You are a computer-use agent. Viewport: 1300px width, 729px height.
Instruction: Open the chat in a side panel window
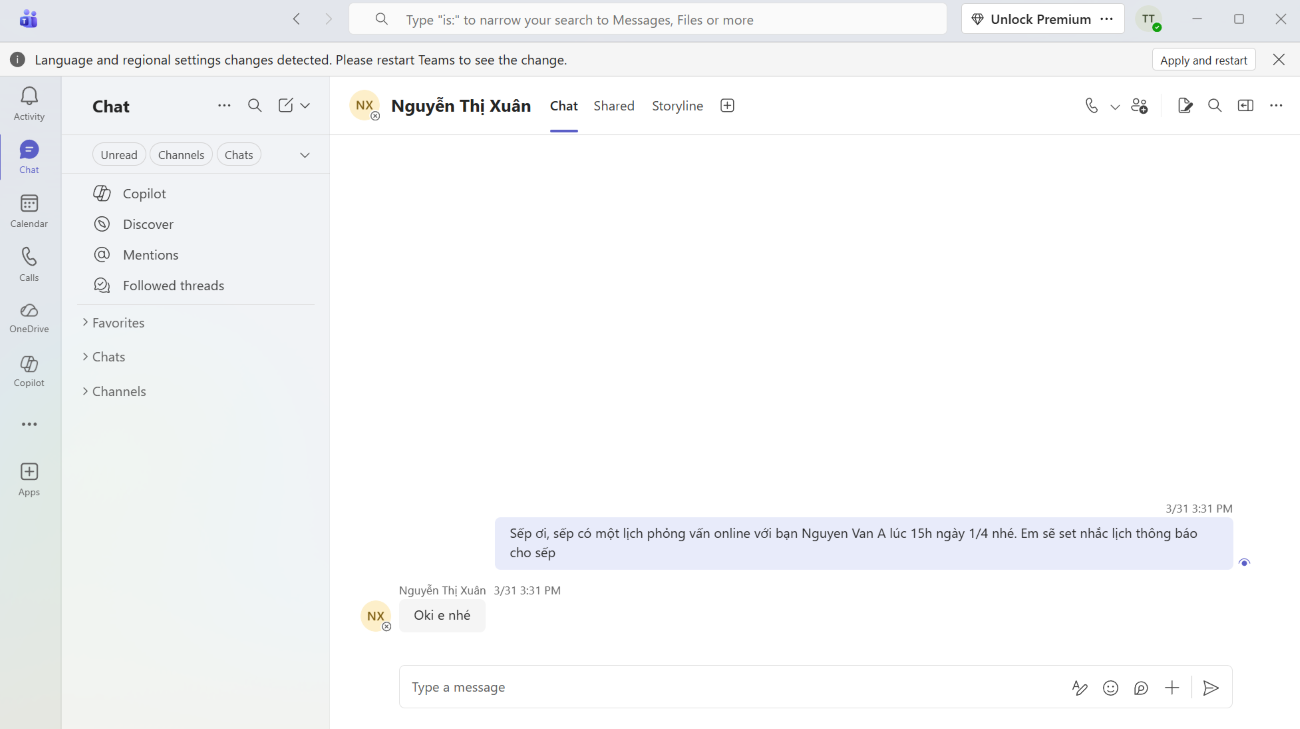pyautogui.click(x=1245, y=106)
